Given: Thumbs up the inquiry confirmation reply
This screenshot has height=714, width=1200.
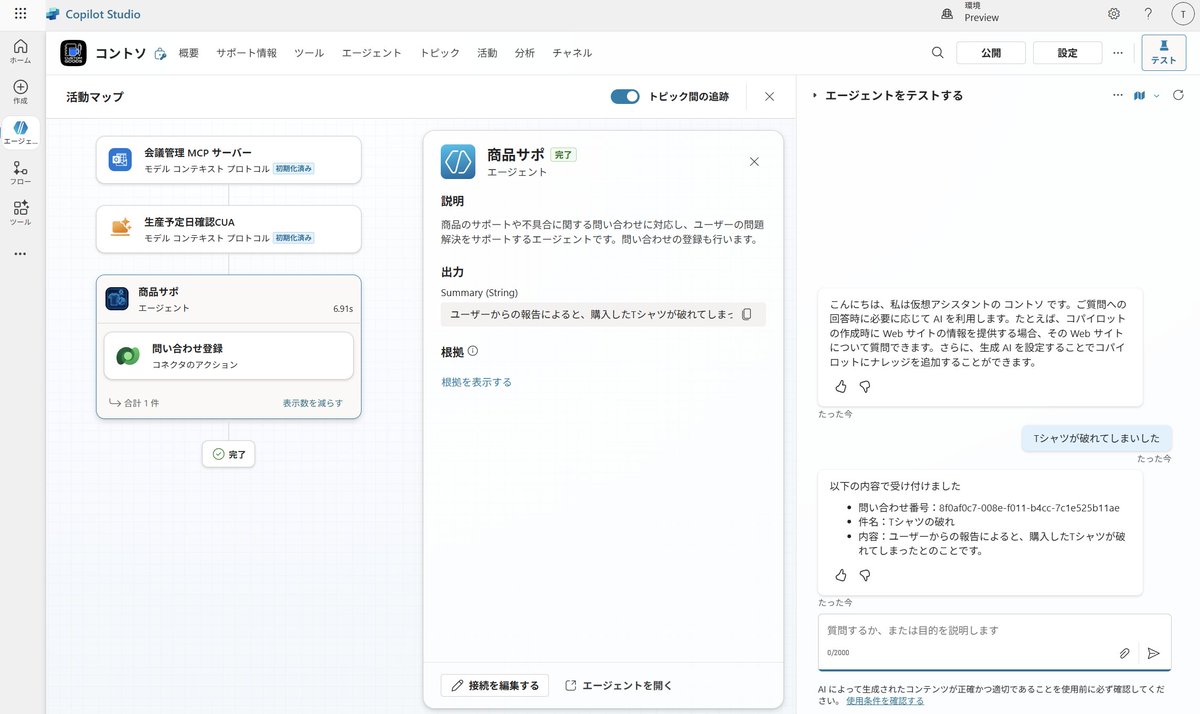Looking at the screenshot, I should 841,575.
